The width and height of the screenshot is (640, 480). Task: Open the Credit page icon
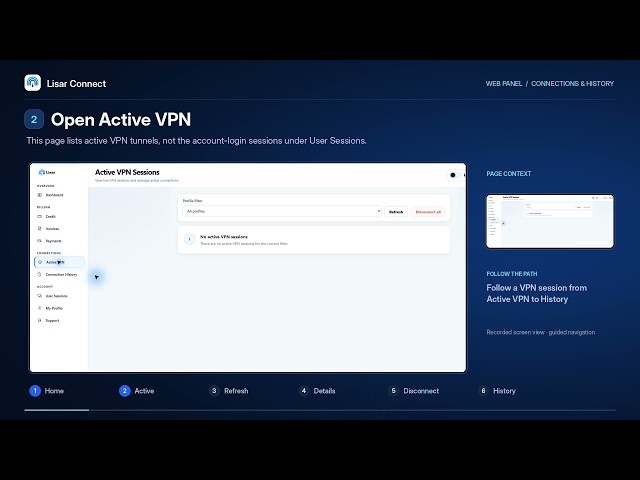[40, 216]
